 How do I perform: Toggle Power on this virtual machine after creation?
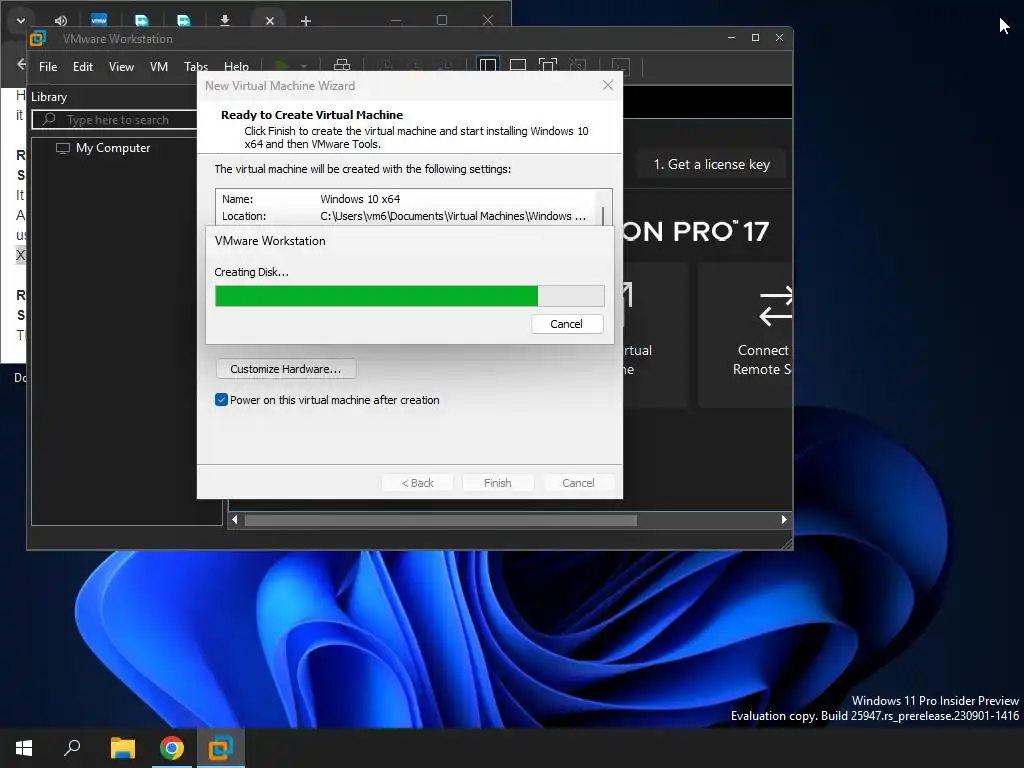coord(221,400)
